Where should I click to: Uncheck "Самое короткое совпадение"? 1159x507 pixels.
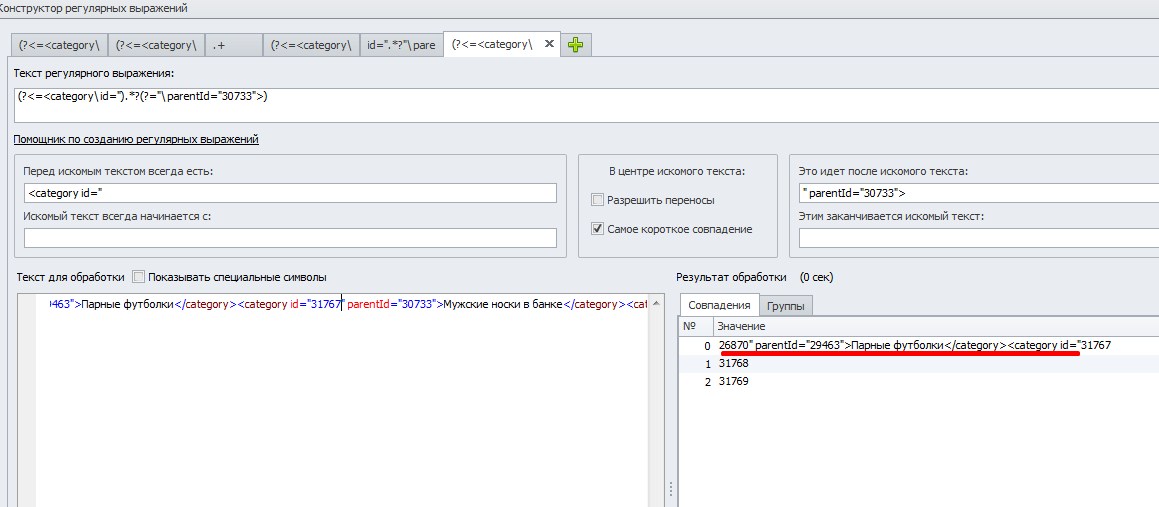click(598, 229)
